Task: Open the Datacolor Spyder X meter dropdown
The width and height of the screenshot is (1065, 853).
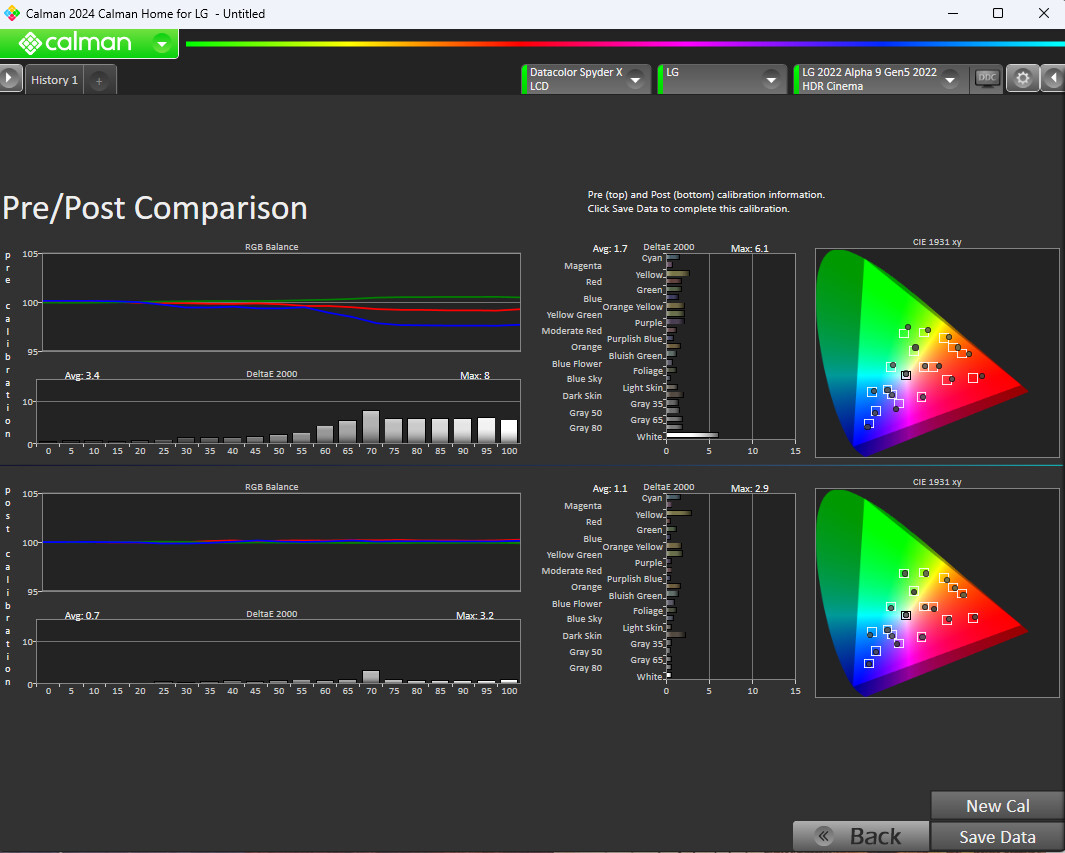Action: click(634, 80)
